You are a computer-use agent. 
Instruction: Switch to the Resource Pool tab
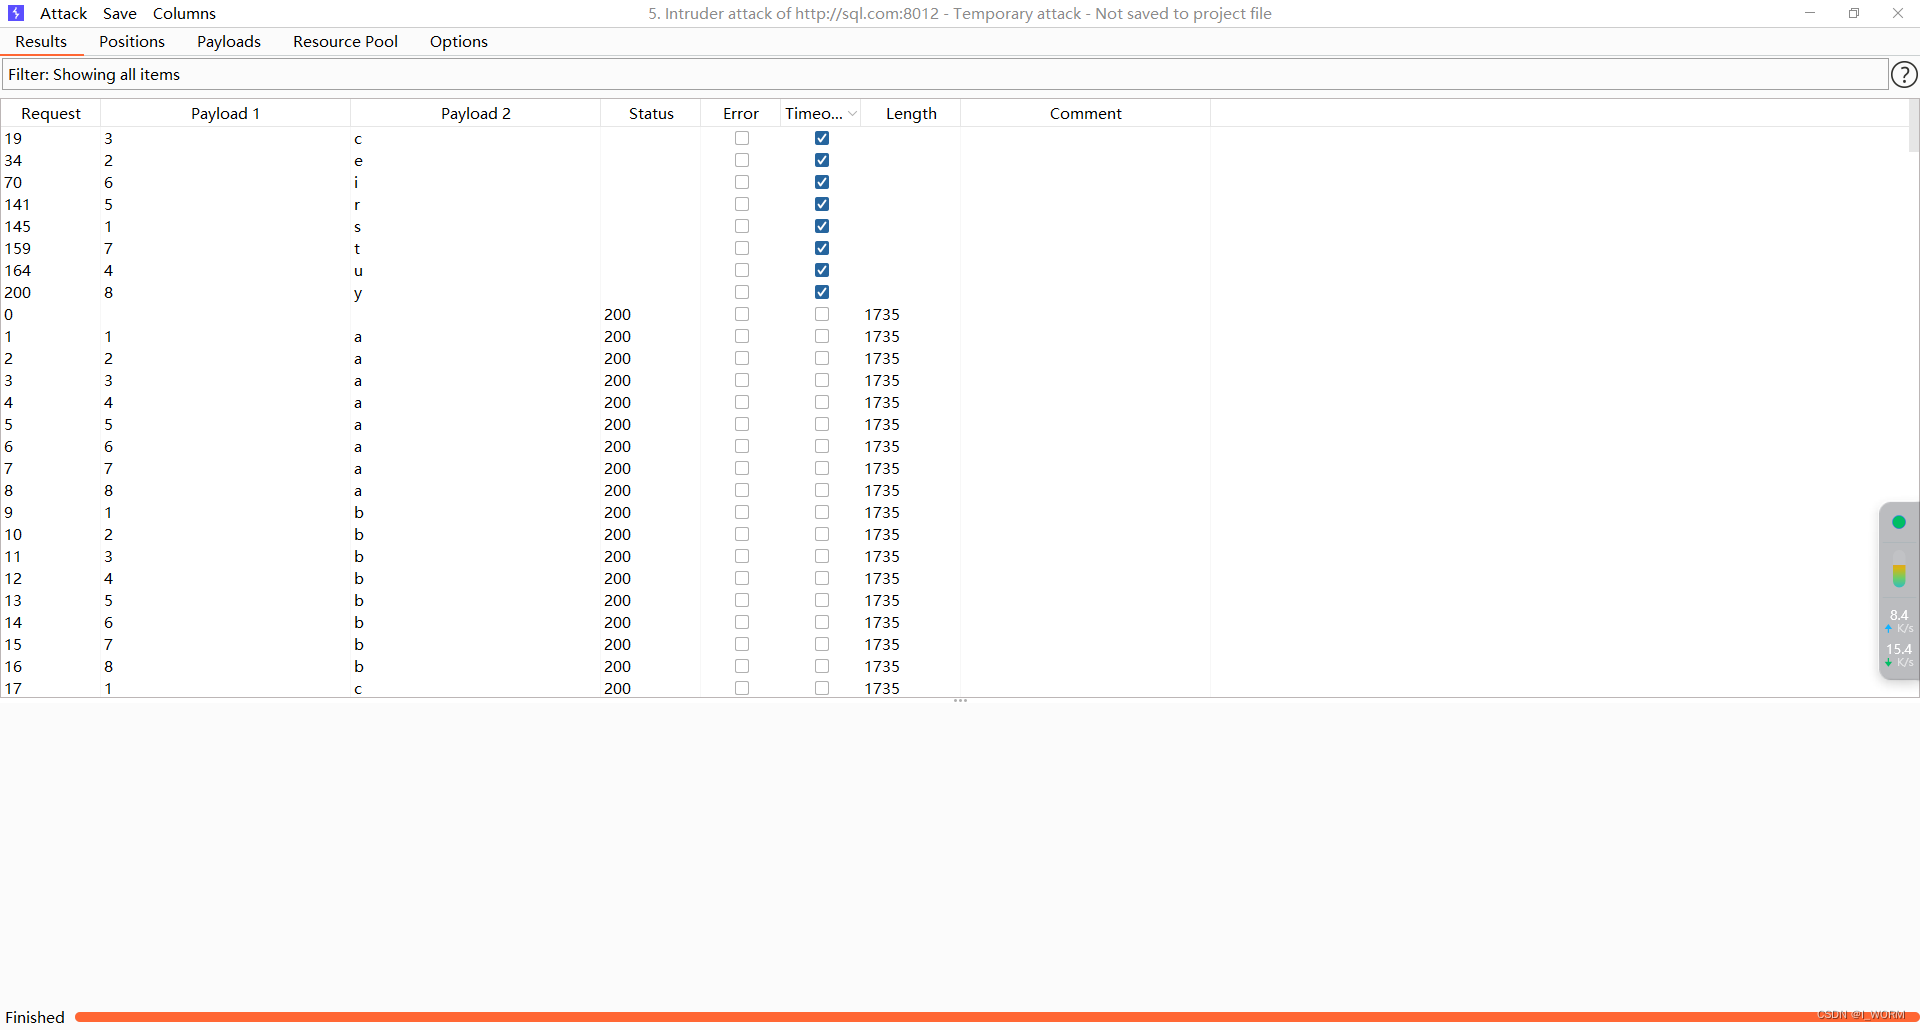point(345,41)
